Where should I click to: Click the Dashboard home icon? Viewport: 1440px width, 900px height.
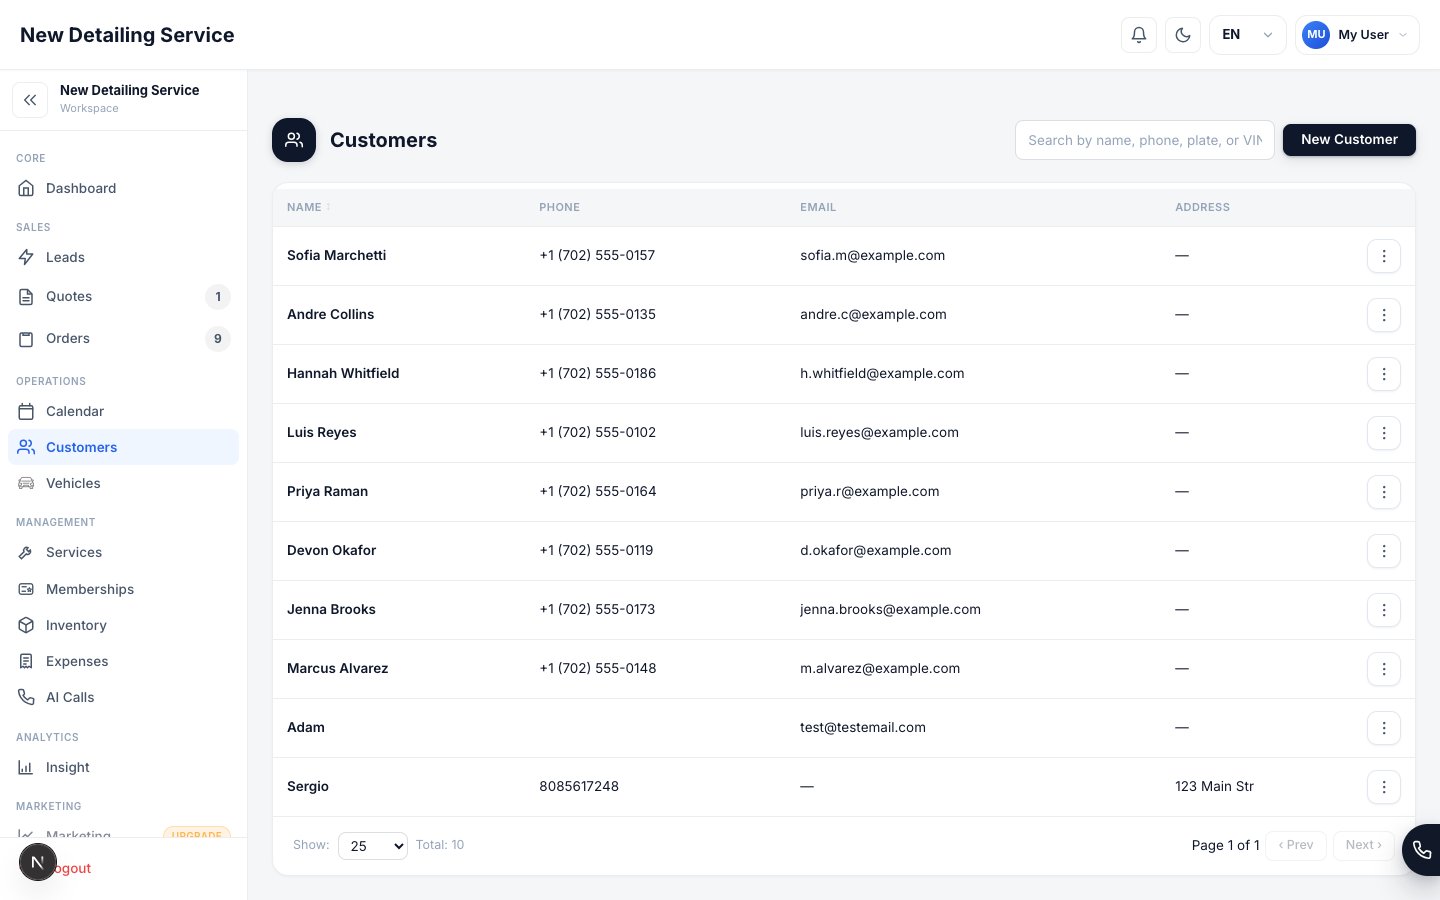(x=26, y=188)
